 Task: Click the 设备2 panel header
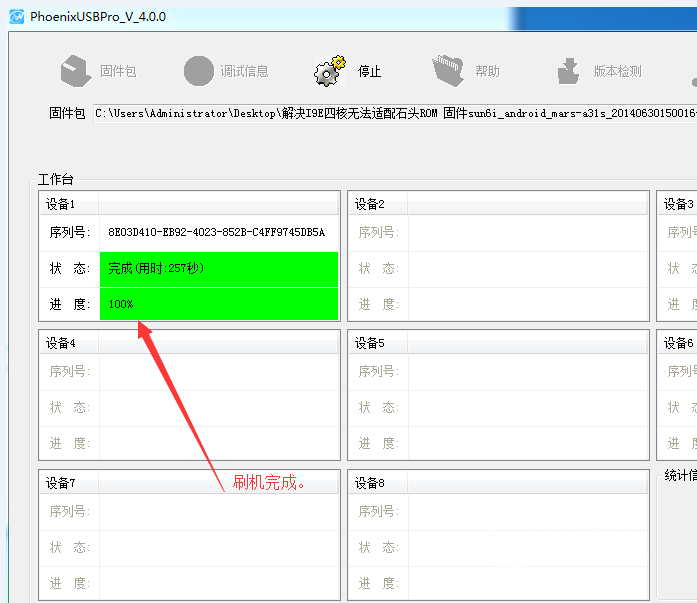(498, 204)
